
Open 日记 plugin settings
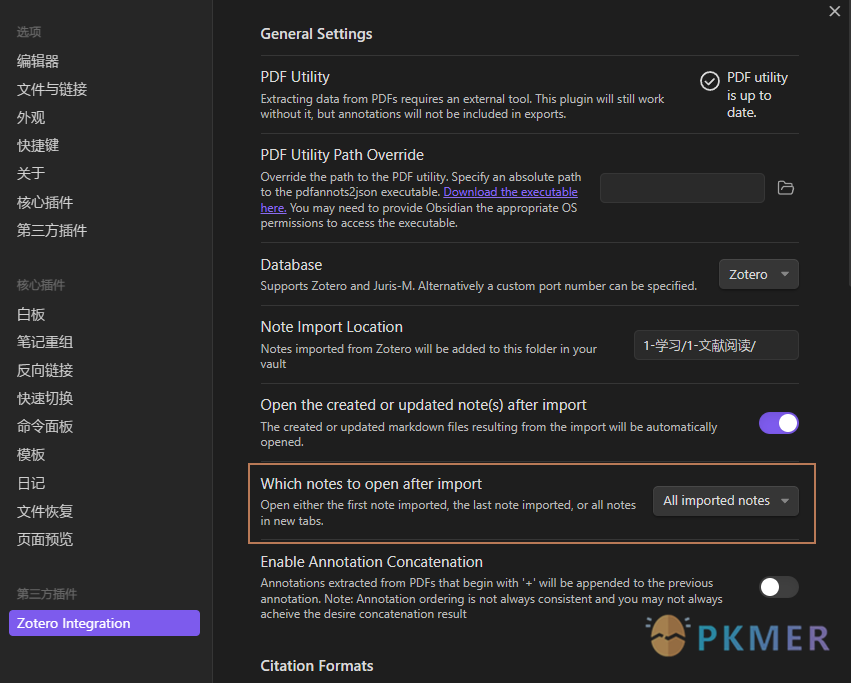30,483
